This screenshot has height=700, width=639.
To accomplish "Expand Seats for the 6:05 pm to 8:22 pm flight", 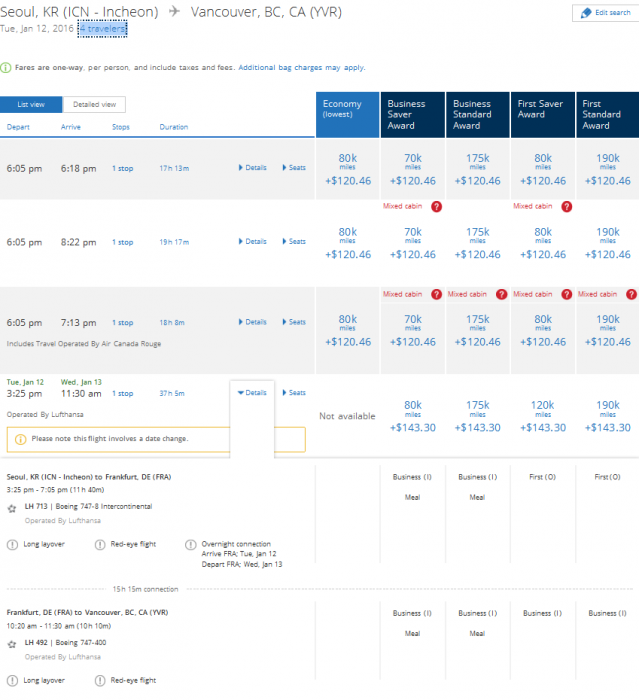I will tap(294, 241).
